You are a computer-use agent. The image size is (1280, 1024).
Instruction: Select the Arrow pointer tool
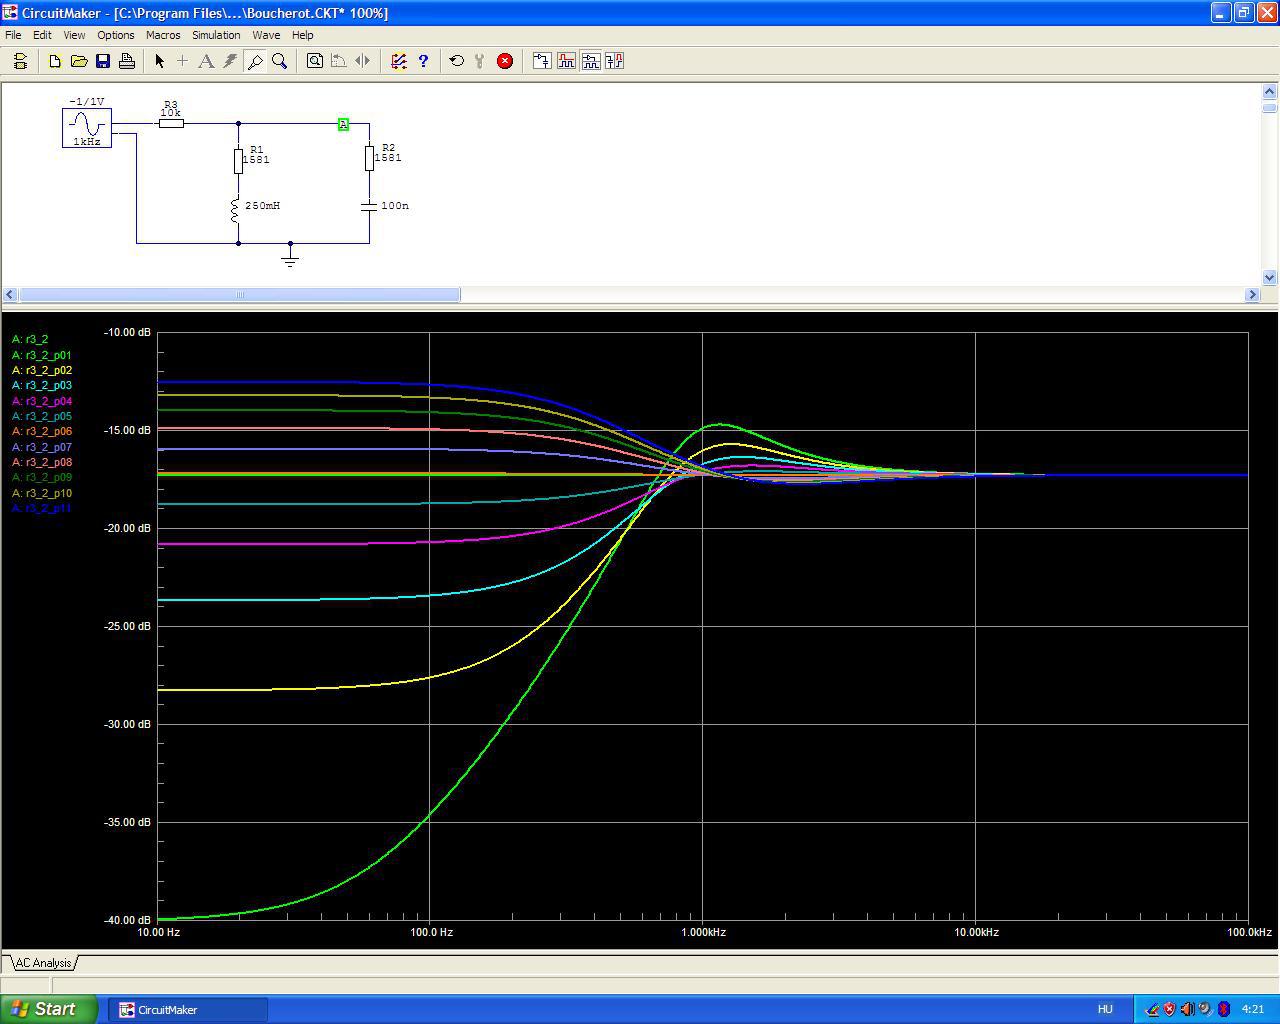159,61
